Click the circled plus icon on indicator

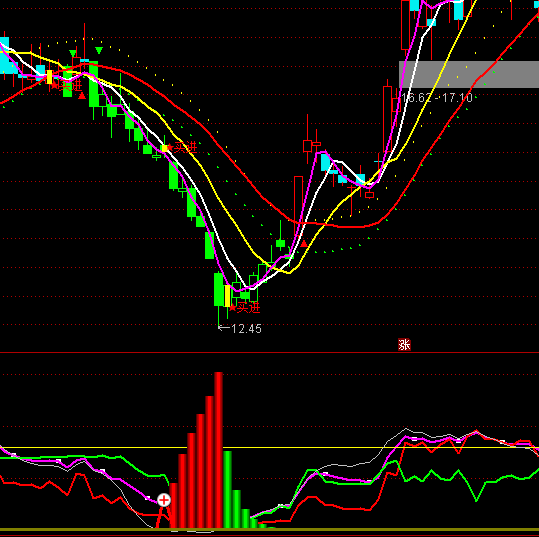pos(164,500)
